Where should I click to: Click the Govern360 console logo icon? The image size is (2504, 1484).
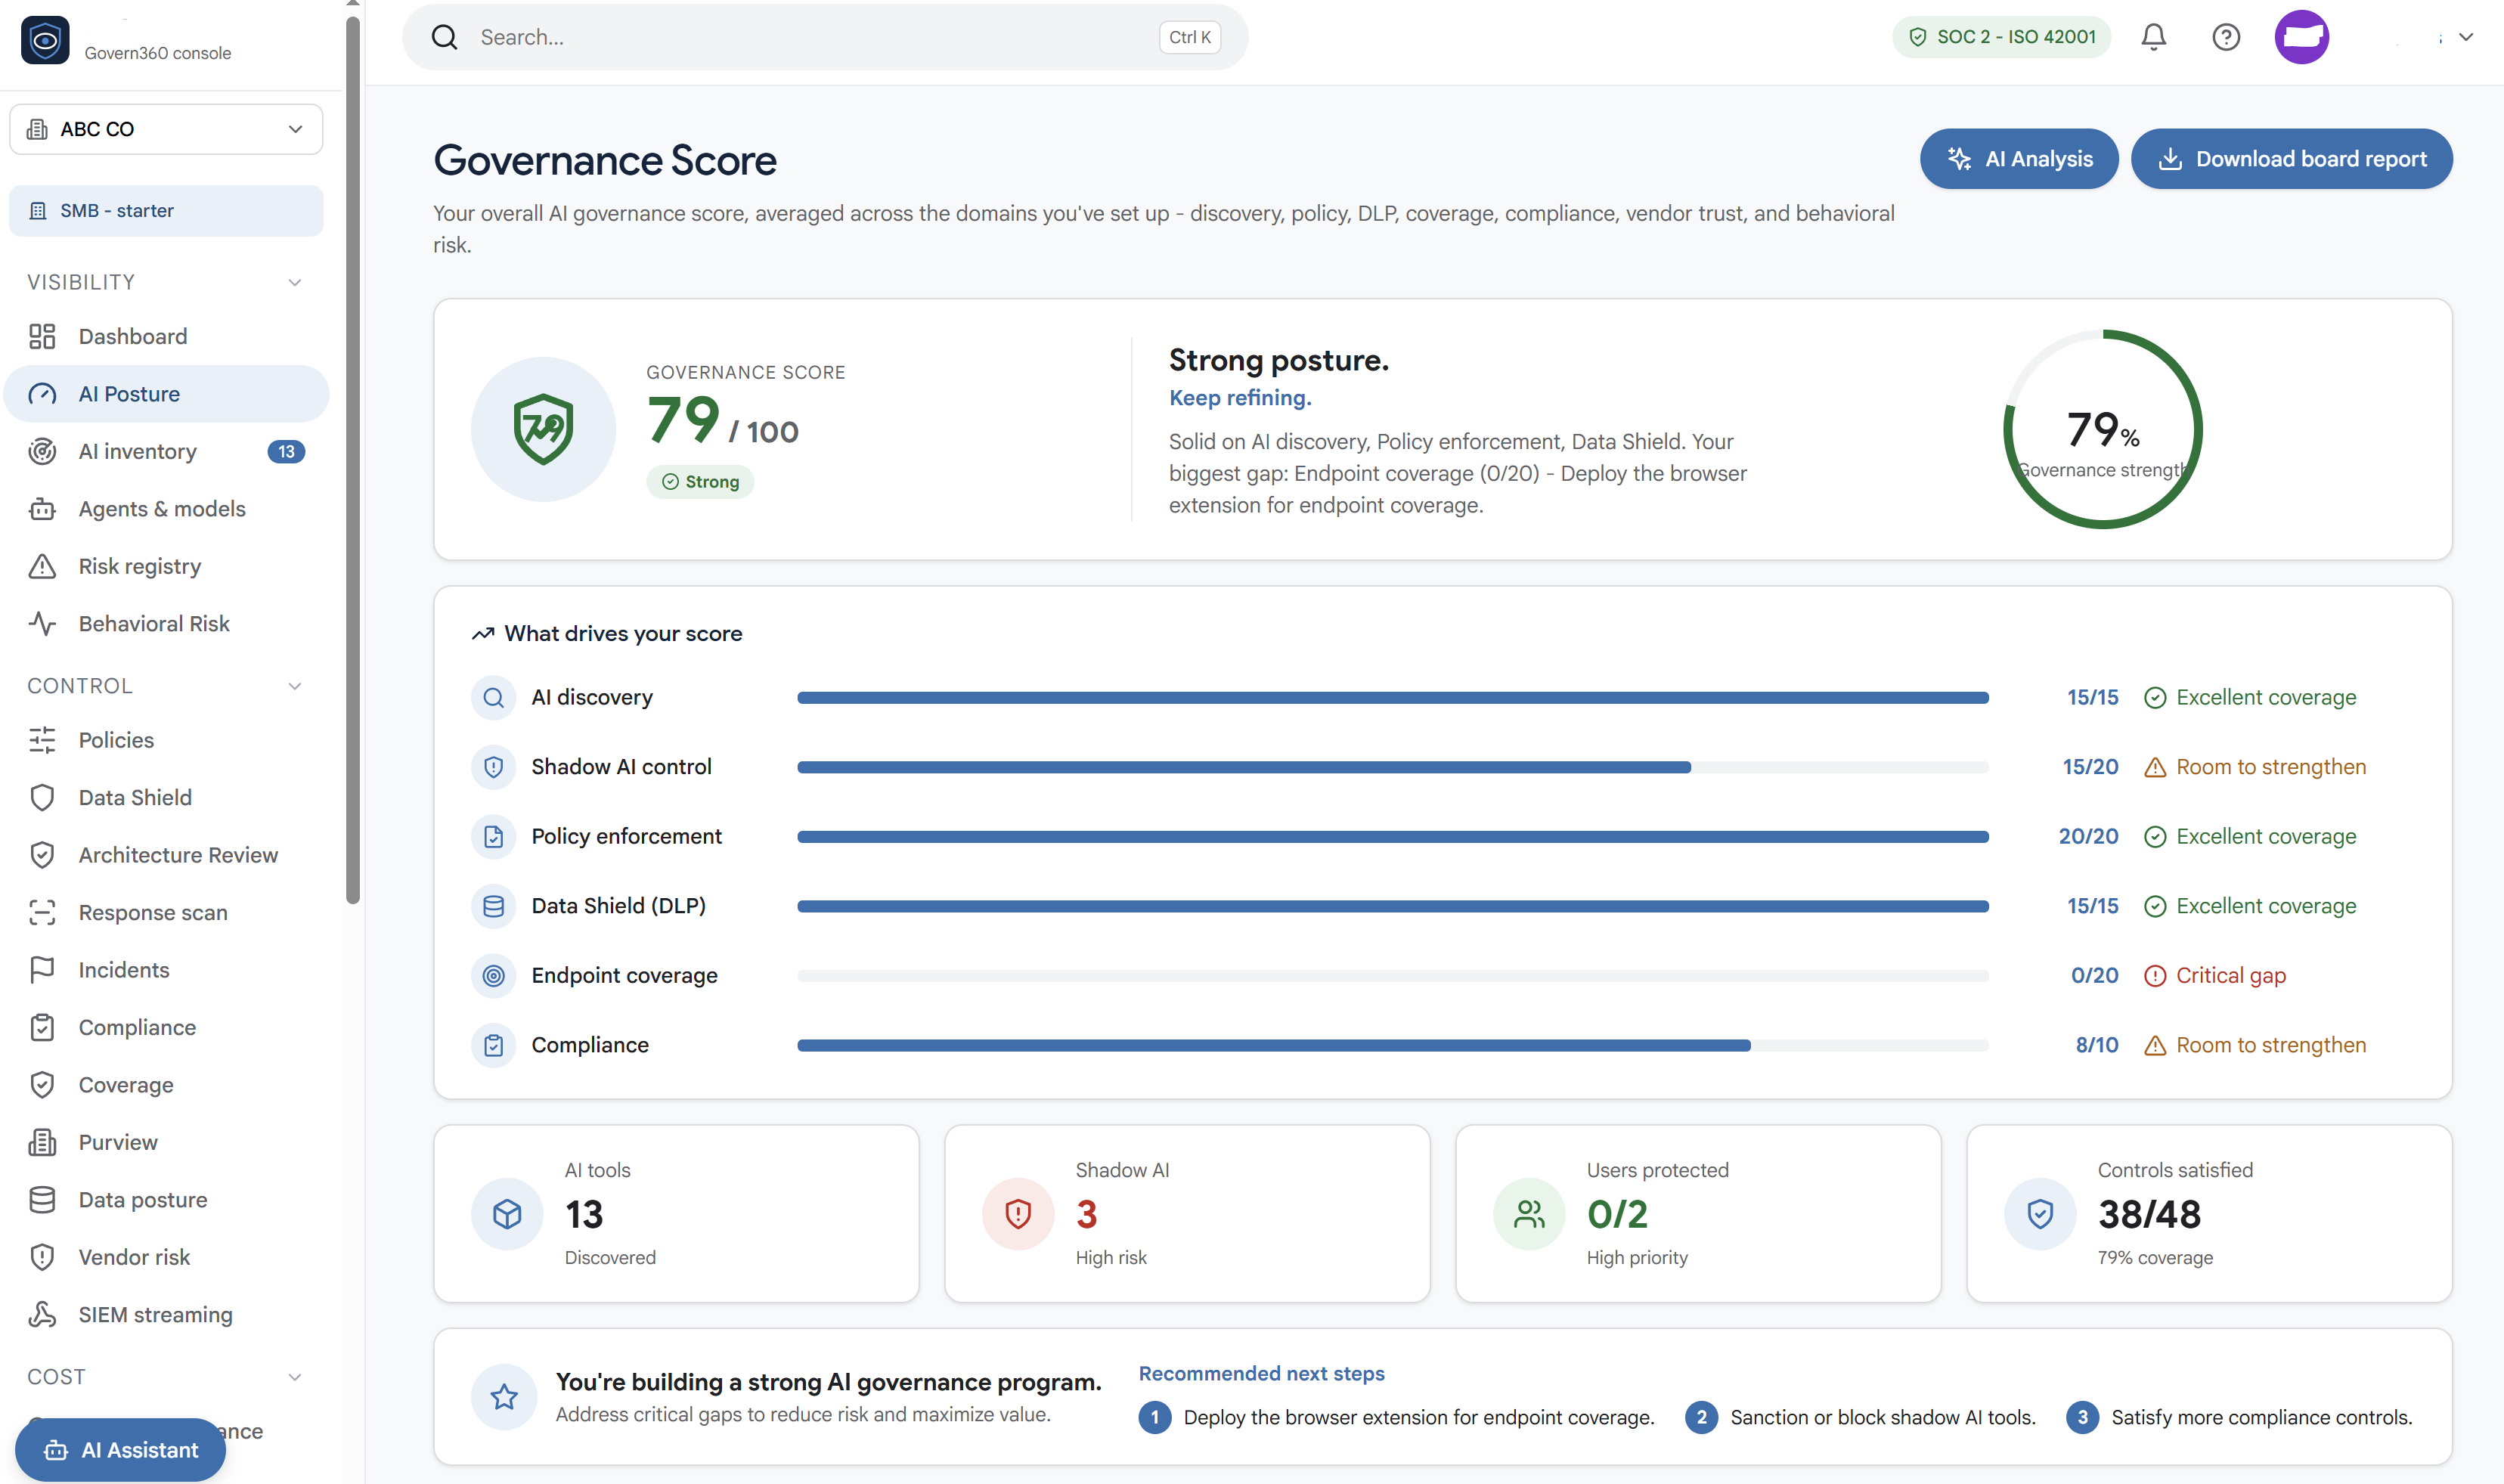coord(44,40)
